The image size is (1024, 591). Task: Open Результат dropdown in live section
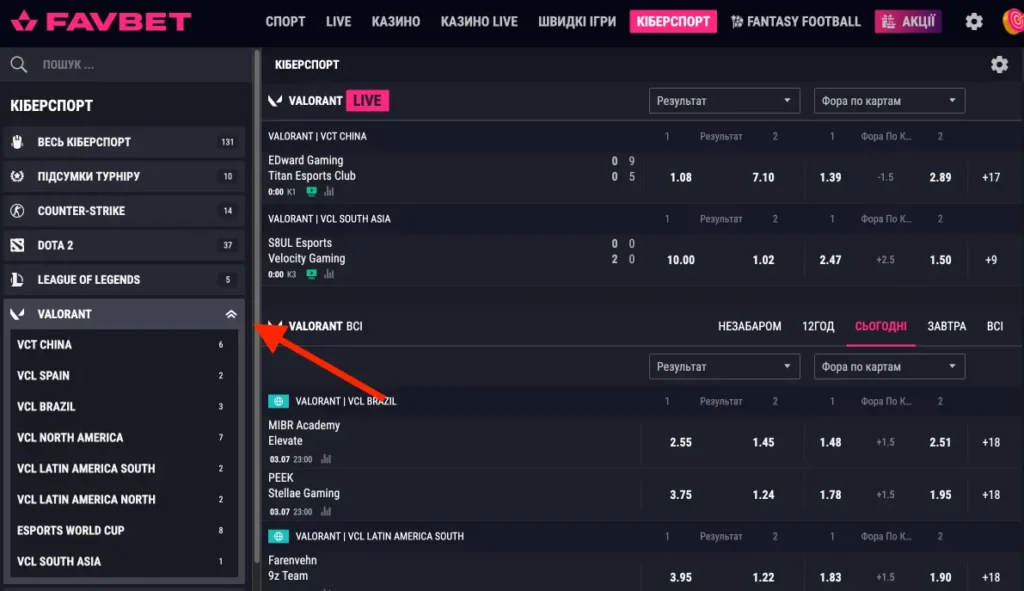point(724,101)
